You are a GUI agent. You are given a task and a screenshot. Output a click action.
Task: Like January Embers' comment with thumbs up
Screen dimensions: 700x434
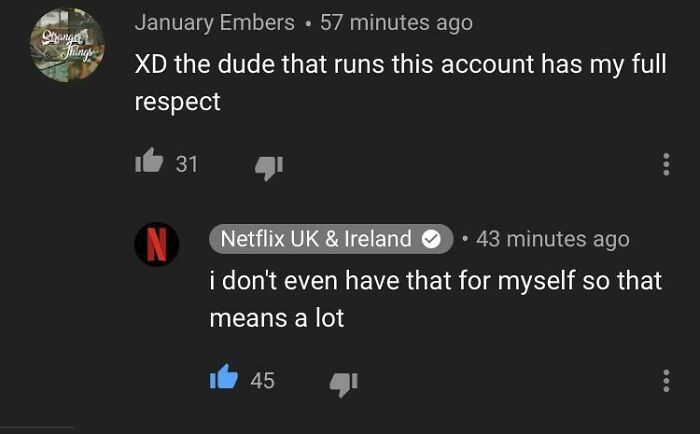(x=148, y=164)
